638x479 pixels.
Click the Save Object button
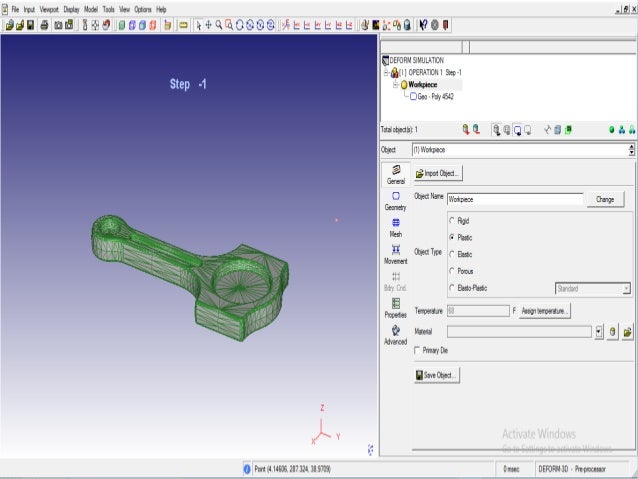437,375
